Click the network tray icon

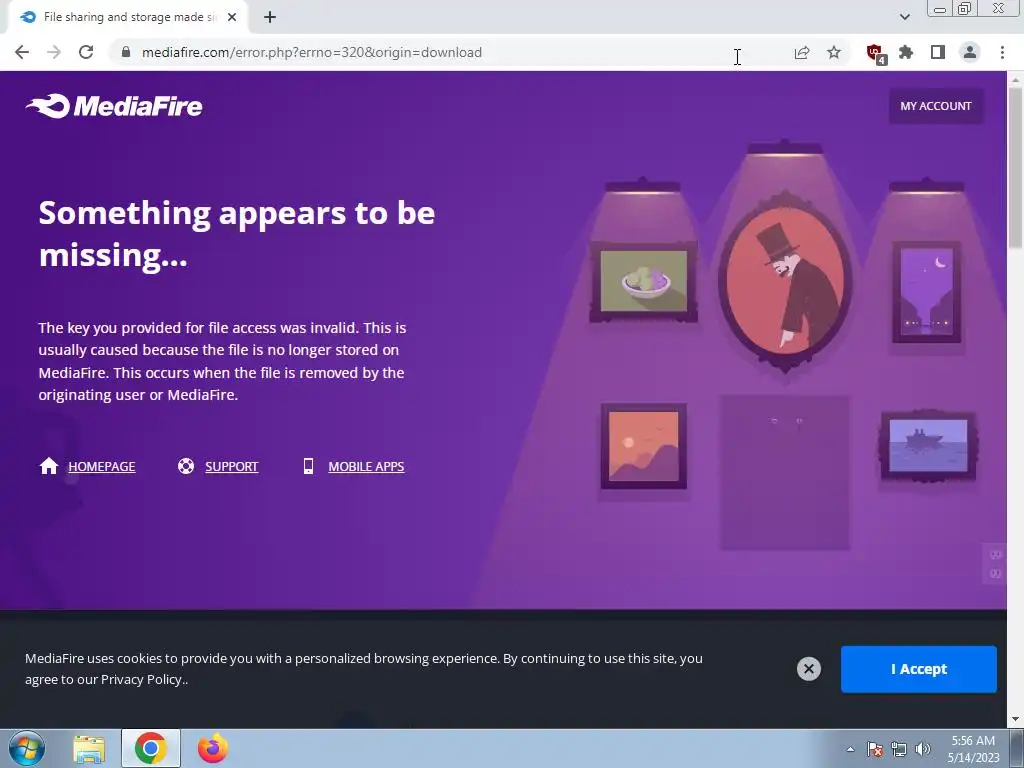(x=899, y=749)
